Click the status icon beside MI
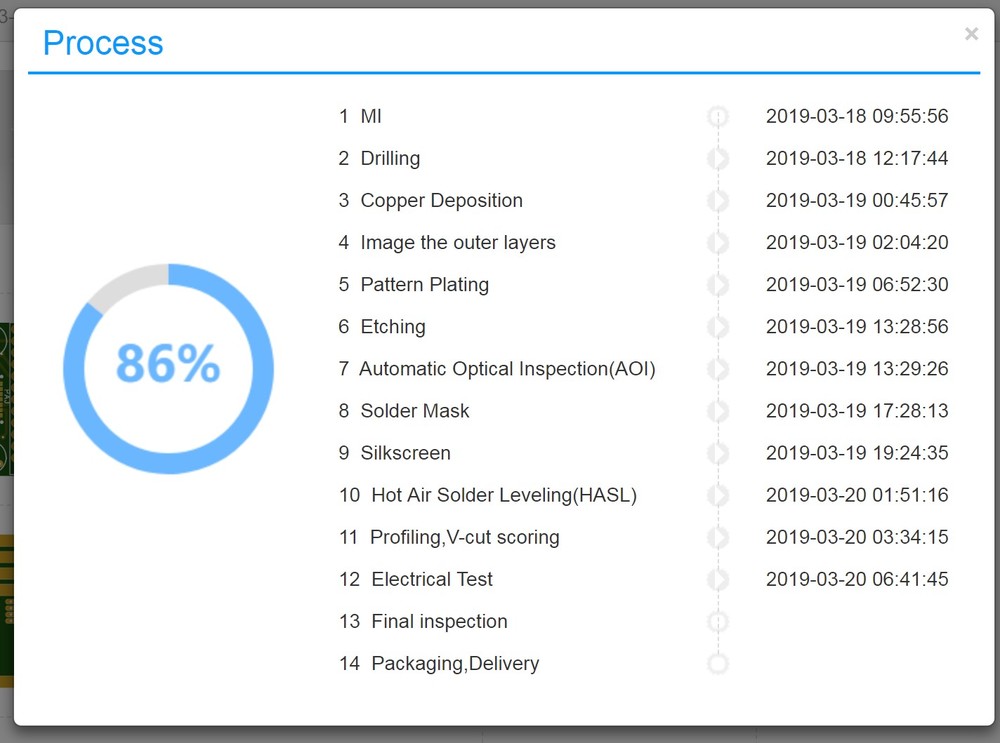Screen dimensions: 1000x743 click(x=717, y=117)
